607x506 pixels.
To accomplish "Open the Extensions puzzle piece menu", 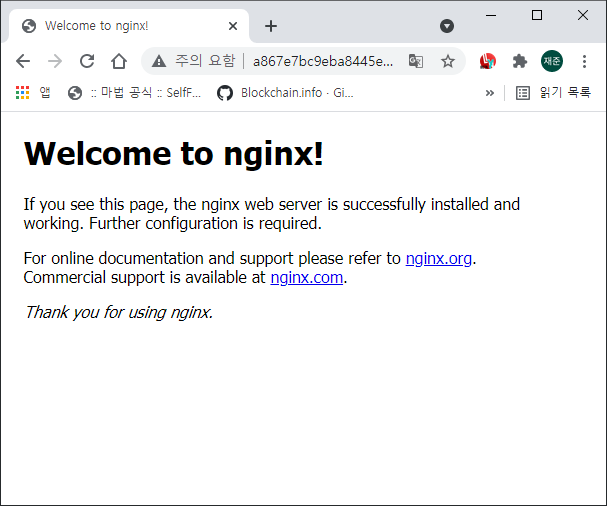I will tap(520, 61).
